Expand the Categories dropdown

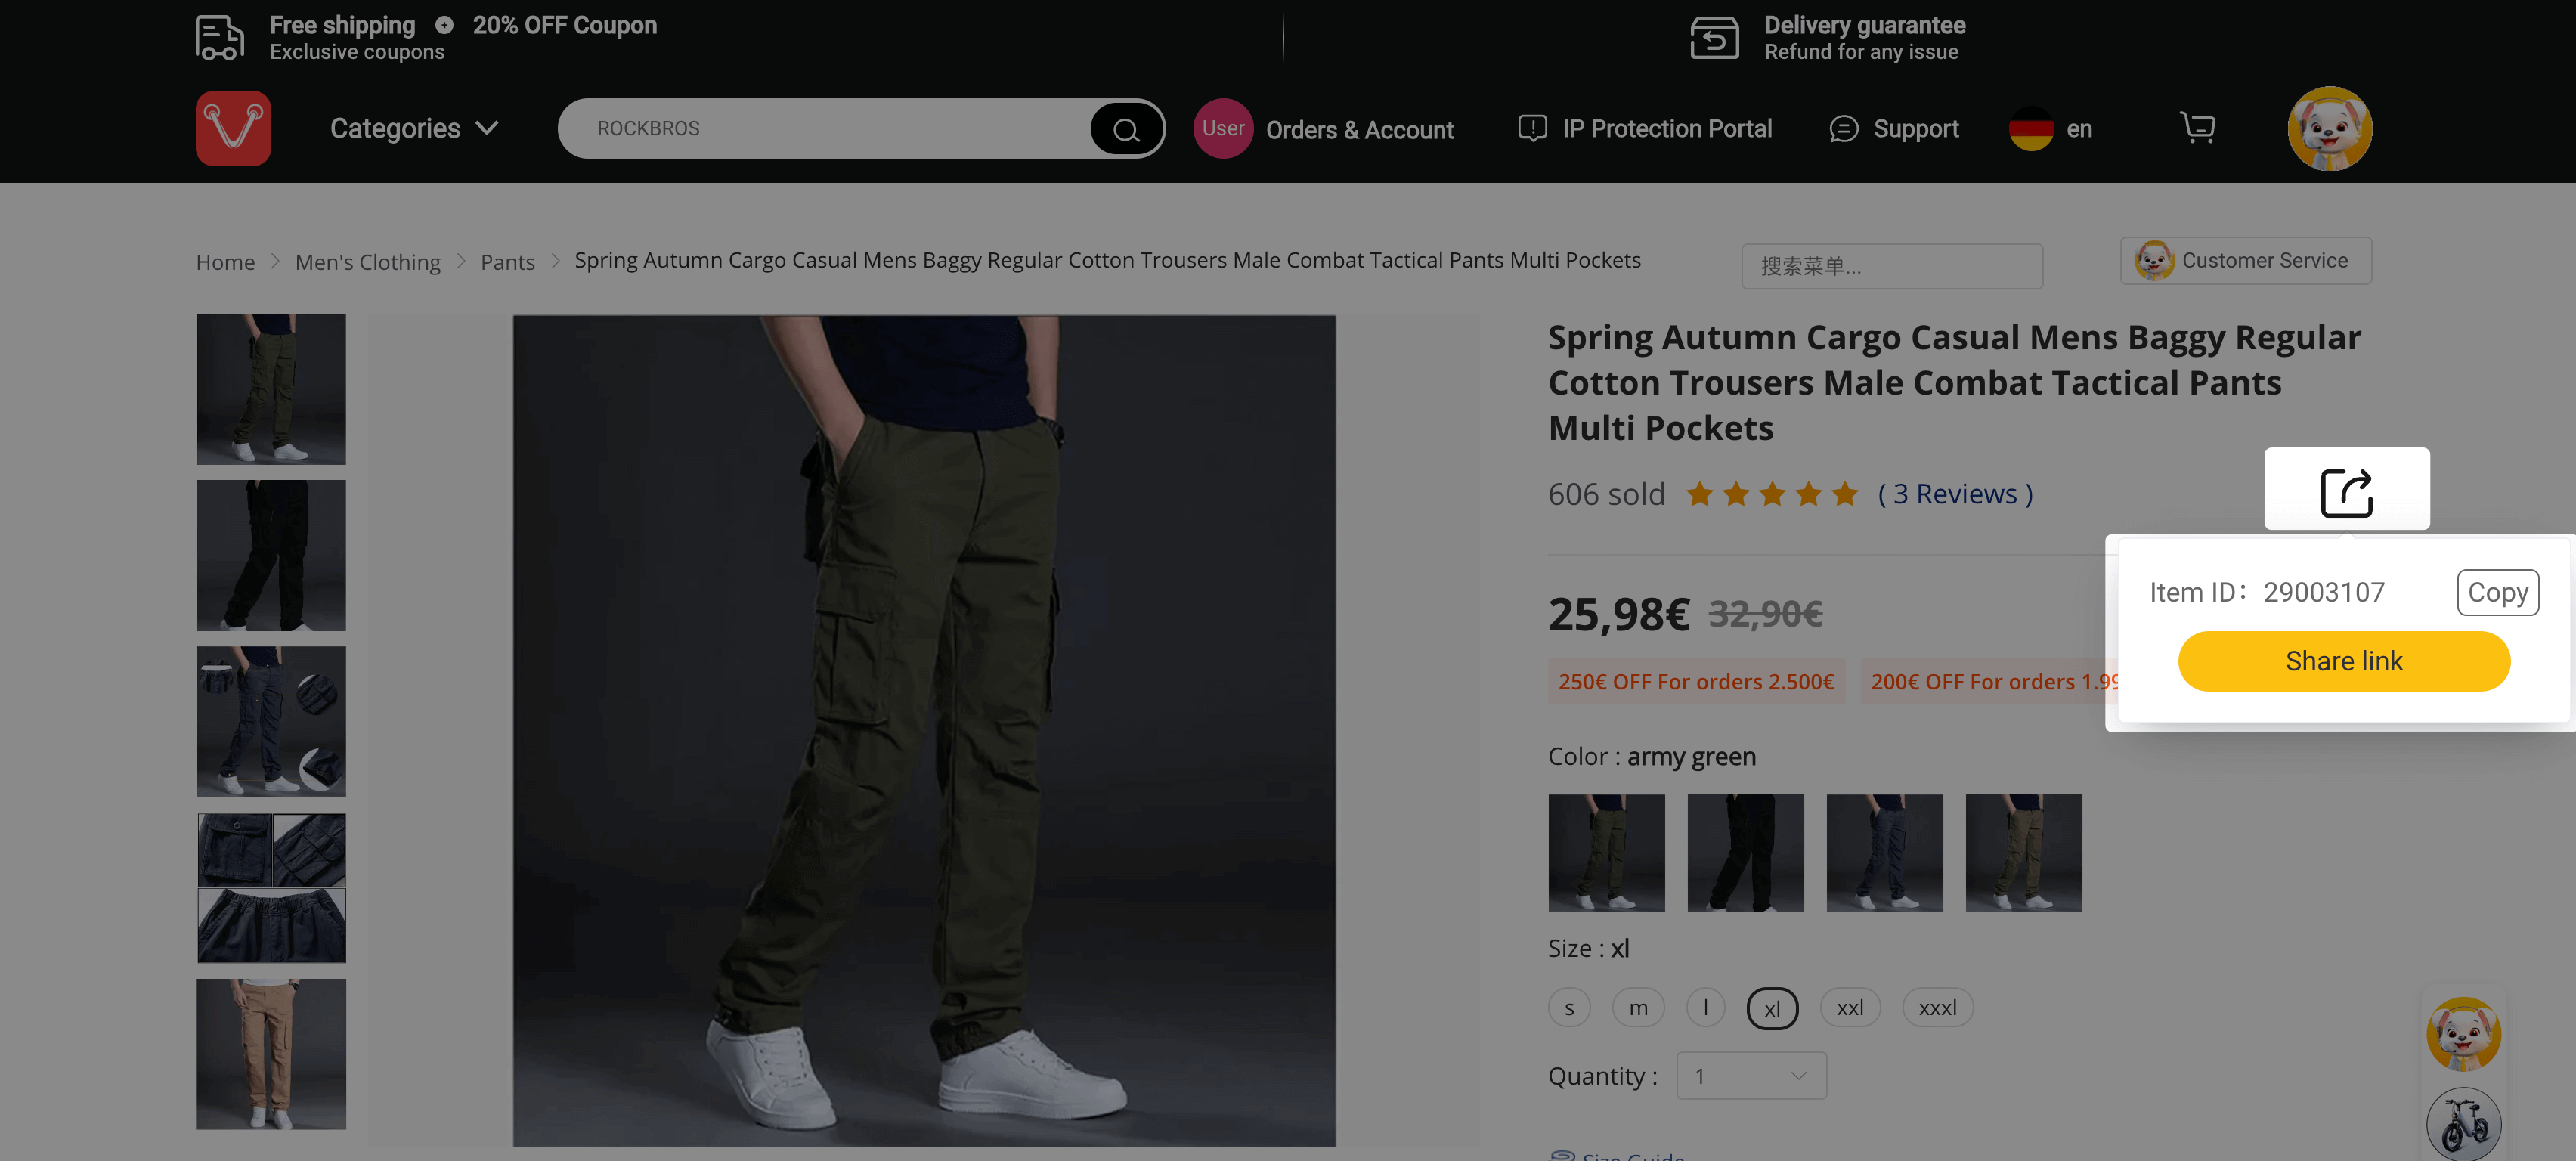pos(413,128)
